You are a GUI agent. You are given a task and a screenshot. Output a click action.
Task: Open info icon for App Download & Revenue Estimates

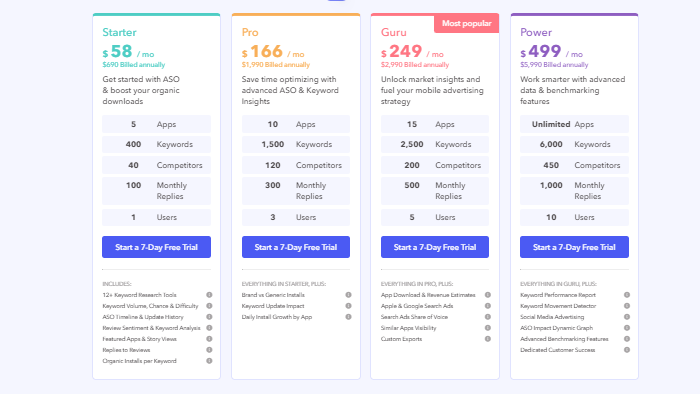point(488,295)
